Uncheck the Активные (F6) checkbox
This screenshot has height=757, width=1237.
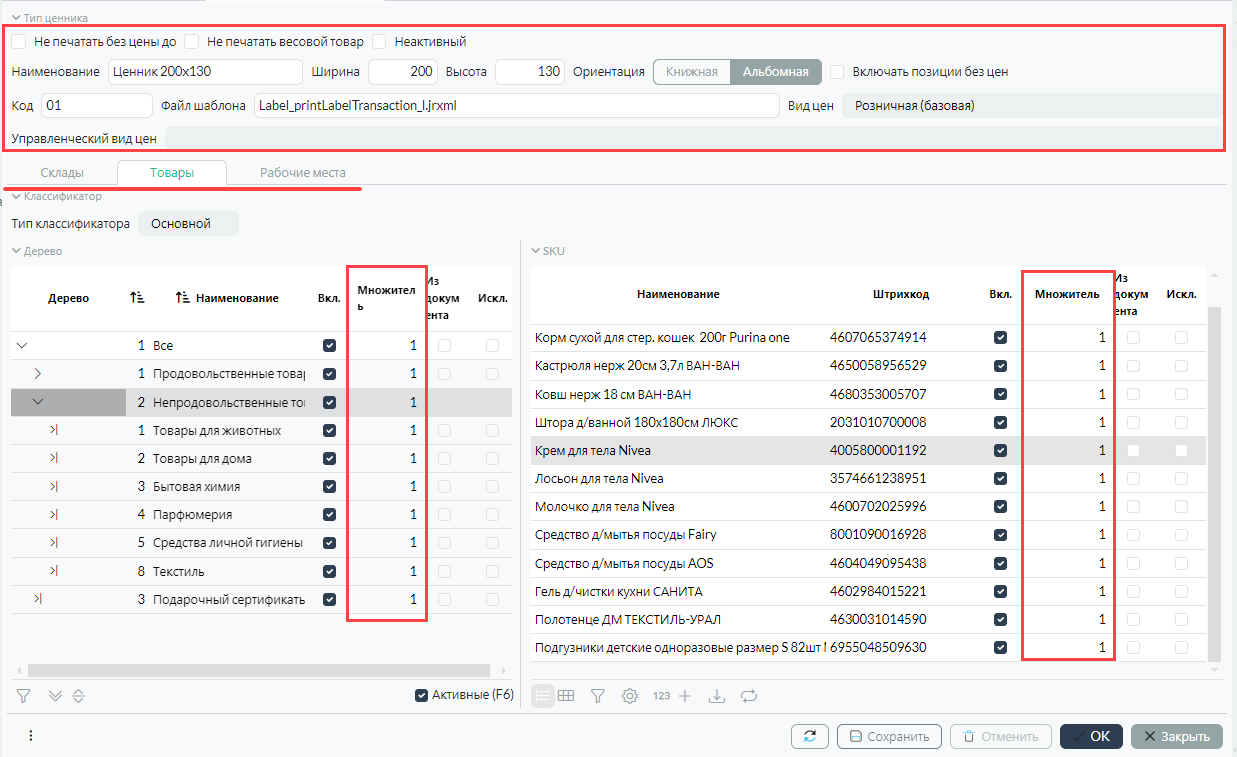coord(421,695)
